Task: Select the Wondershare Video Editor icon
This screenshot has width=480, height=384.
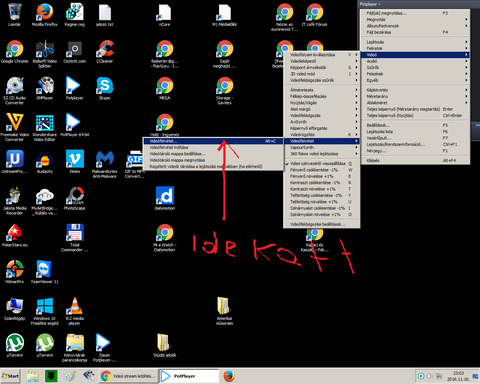Action: [45, 127]
